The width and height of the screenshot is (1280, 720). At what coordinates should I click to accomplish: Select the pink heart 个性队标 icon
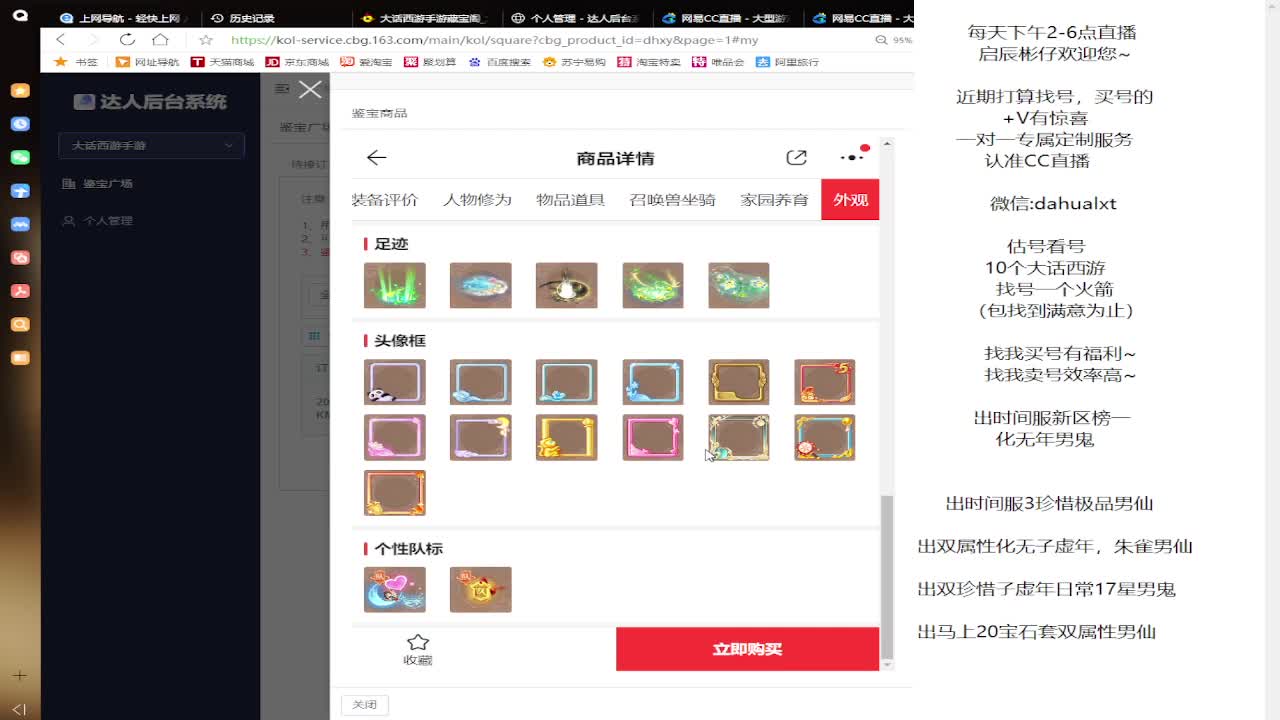[395, 589]
